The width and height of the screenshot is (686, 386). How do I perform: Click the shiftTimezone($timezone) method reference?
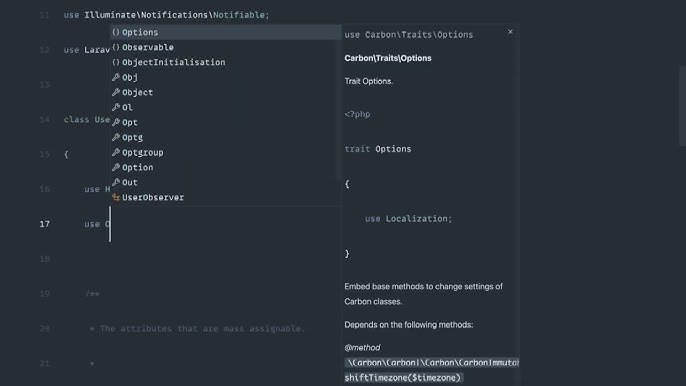[402, 378]
